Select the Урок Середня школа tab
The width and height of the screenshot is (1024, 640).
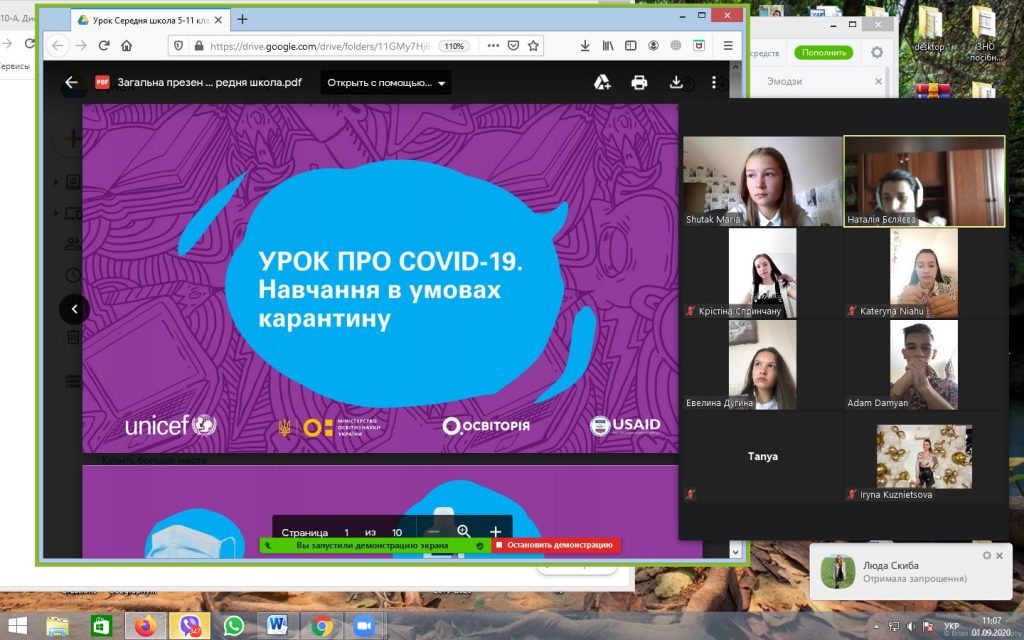coord(150,20)
